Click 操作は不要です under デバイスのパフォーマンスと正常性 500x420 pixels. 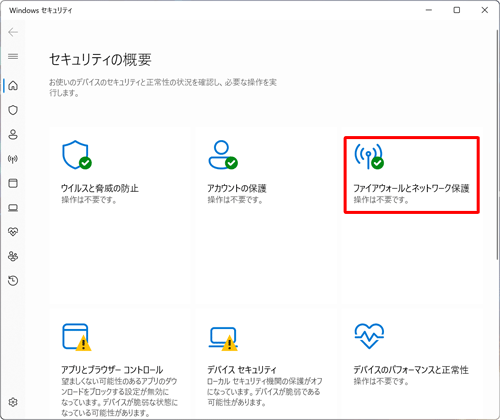381,381
